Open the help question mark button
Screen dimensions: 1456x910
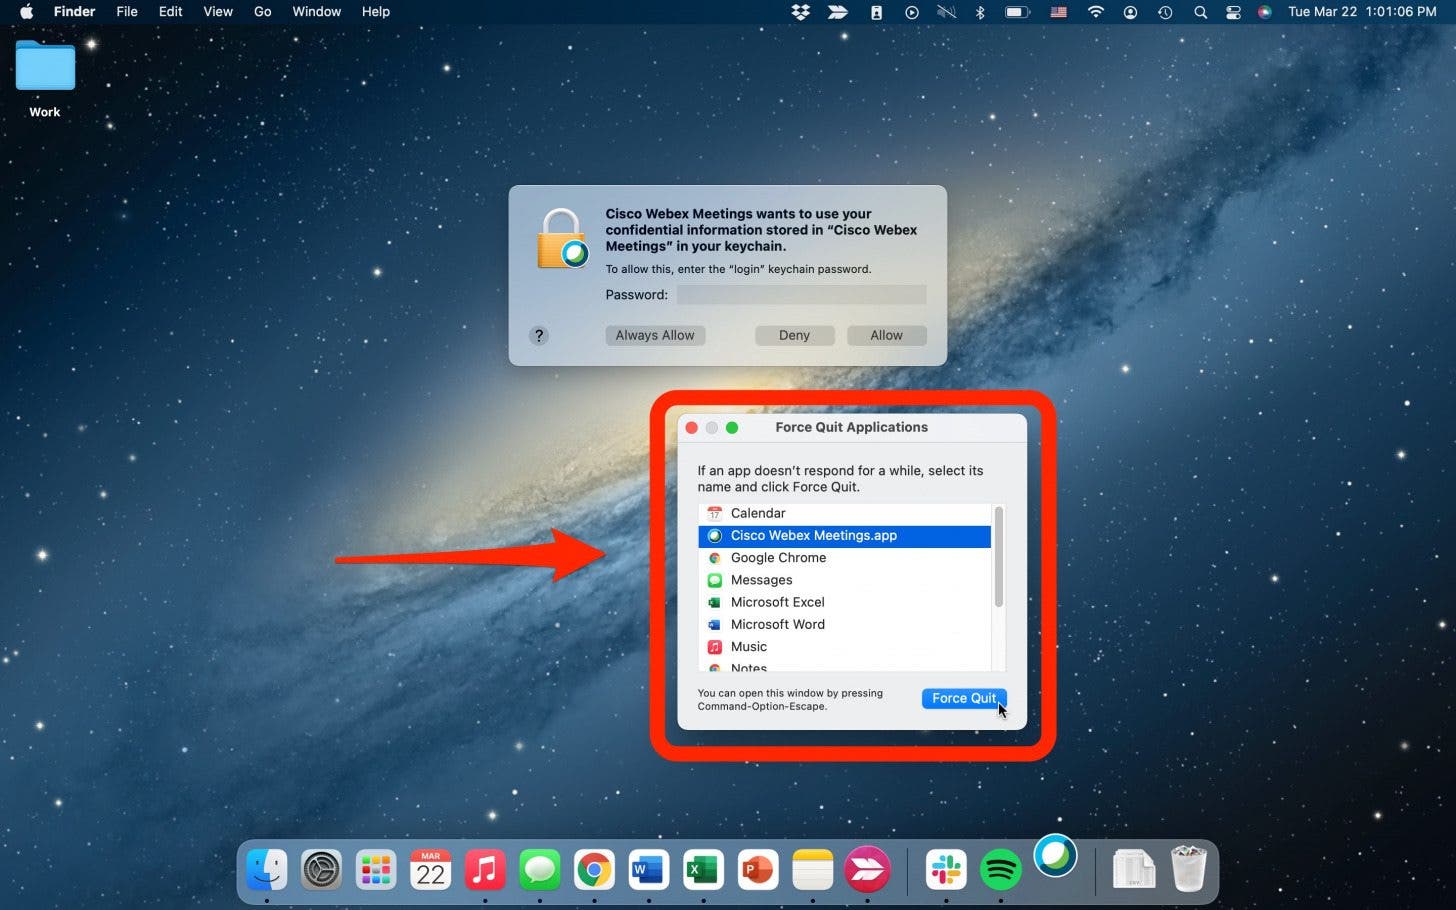pyautogui.click(x=539, y=336)
